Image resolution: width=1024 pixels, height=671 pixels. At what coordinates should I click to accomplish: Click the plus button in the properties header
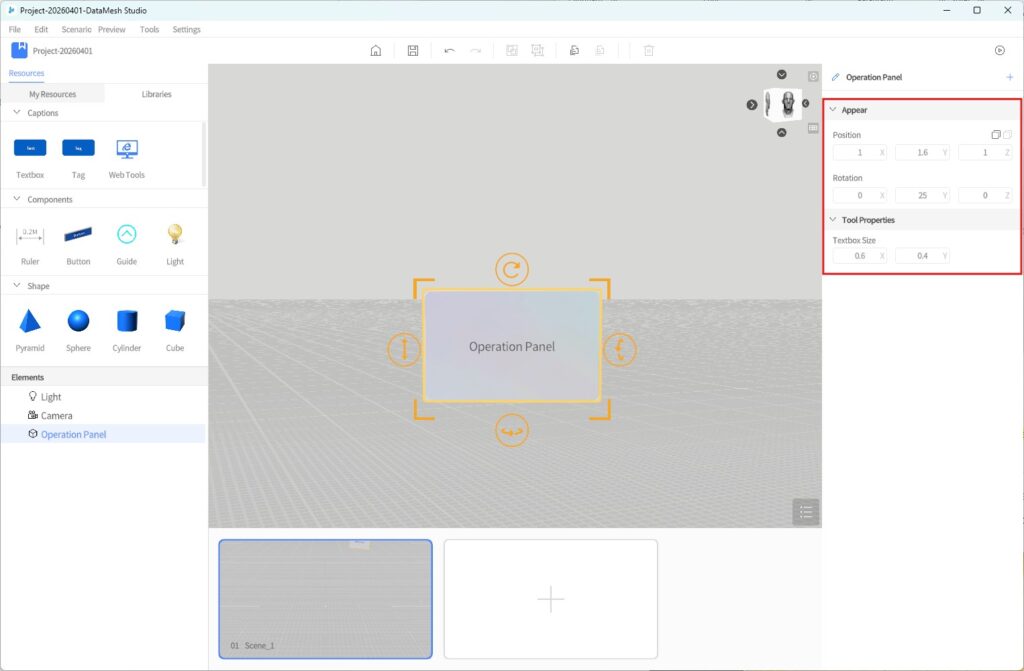[x=1009, y=77]
